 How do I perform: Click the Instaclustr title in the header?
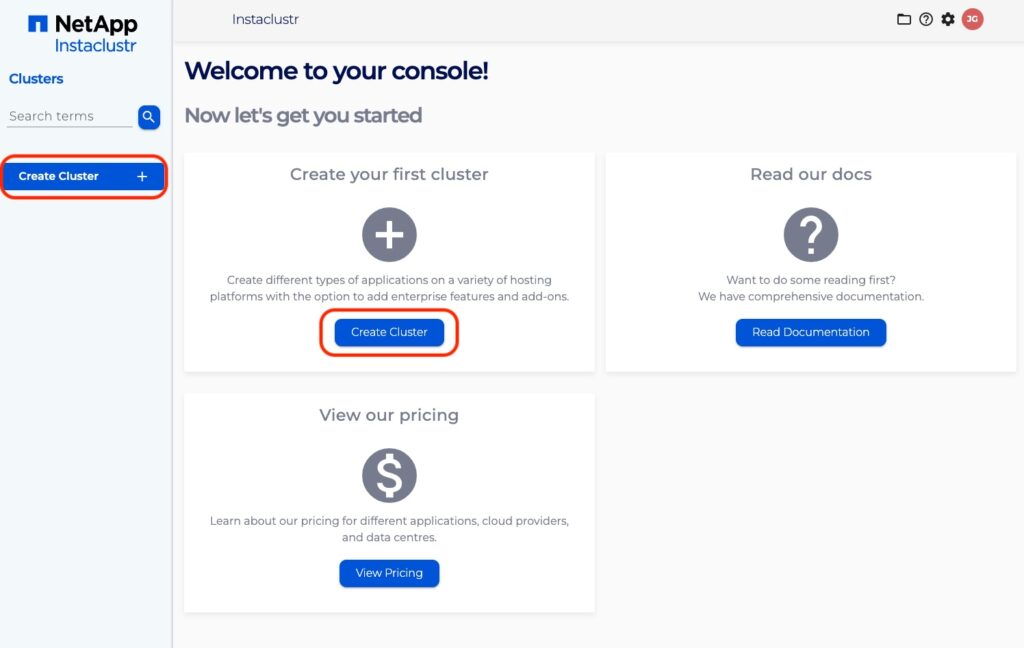(265, 19)
